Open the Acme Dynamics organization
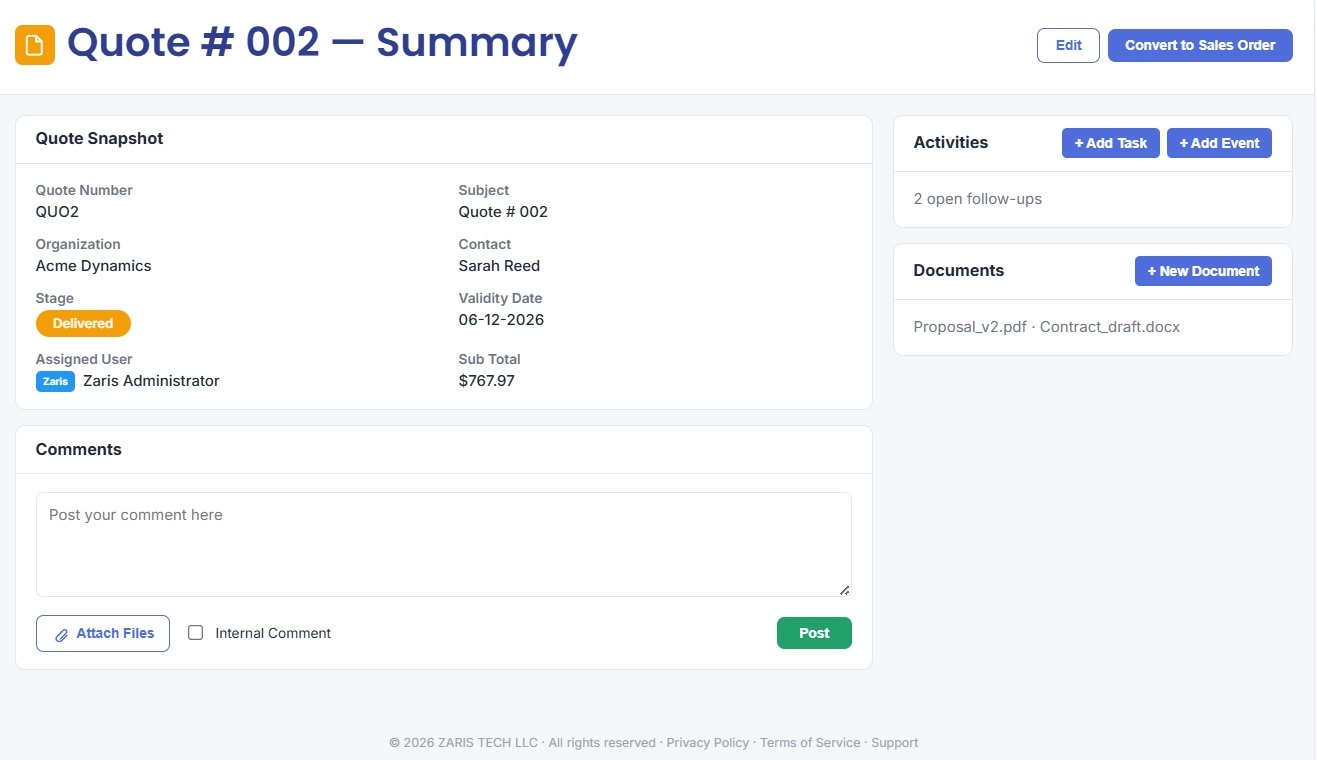Image resolution: width=1317 pixels, height=760 pixels. pos(93,266)
